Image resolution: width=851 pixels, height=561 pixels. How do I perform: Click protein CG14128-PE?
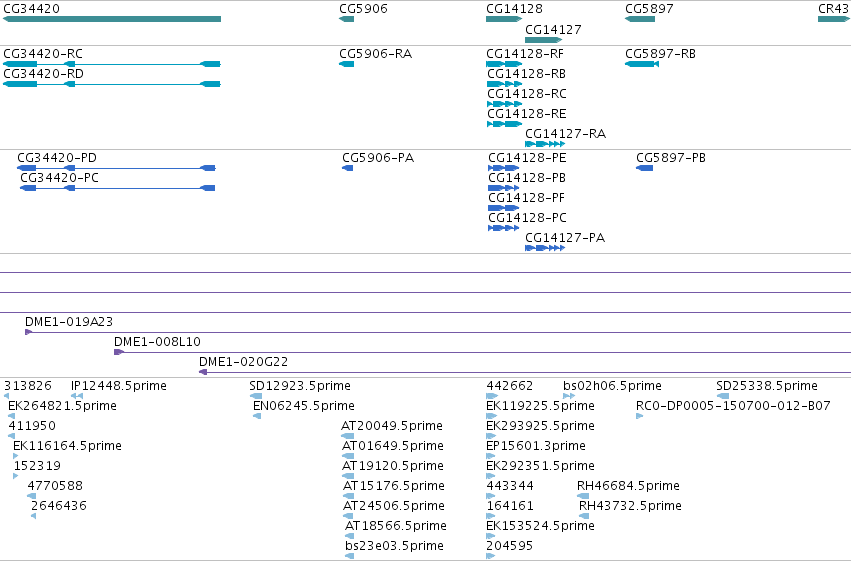pos(504,168)
